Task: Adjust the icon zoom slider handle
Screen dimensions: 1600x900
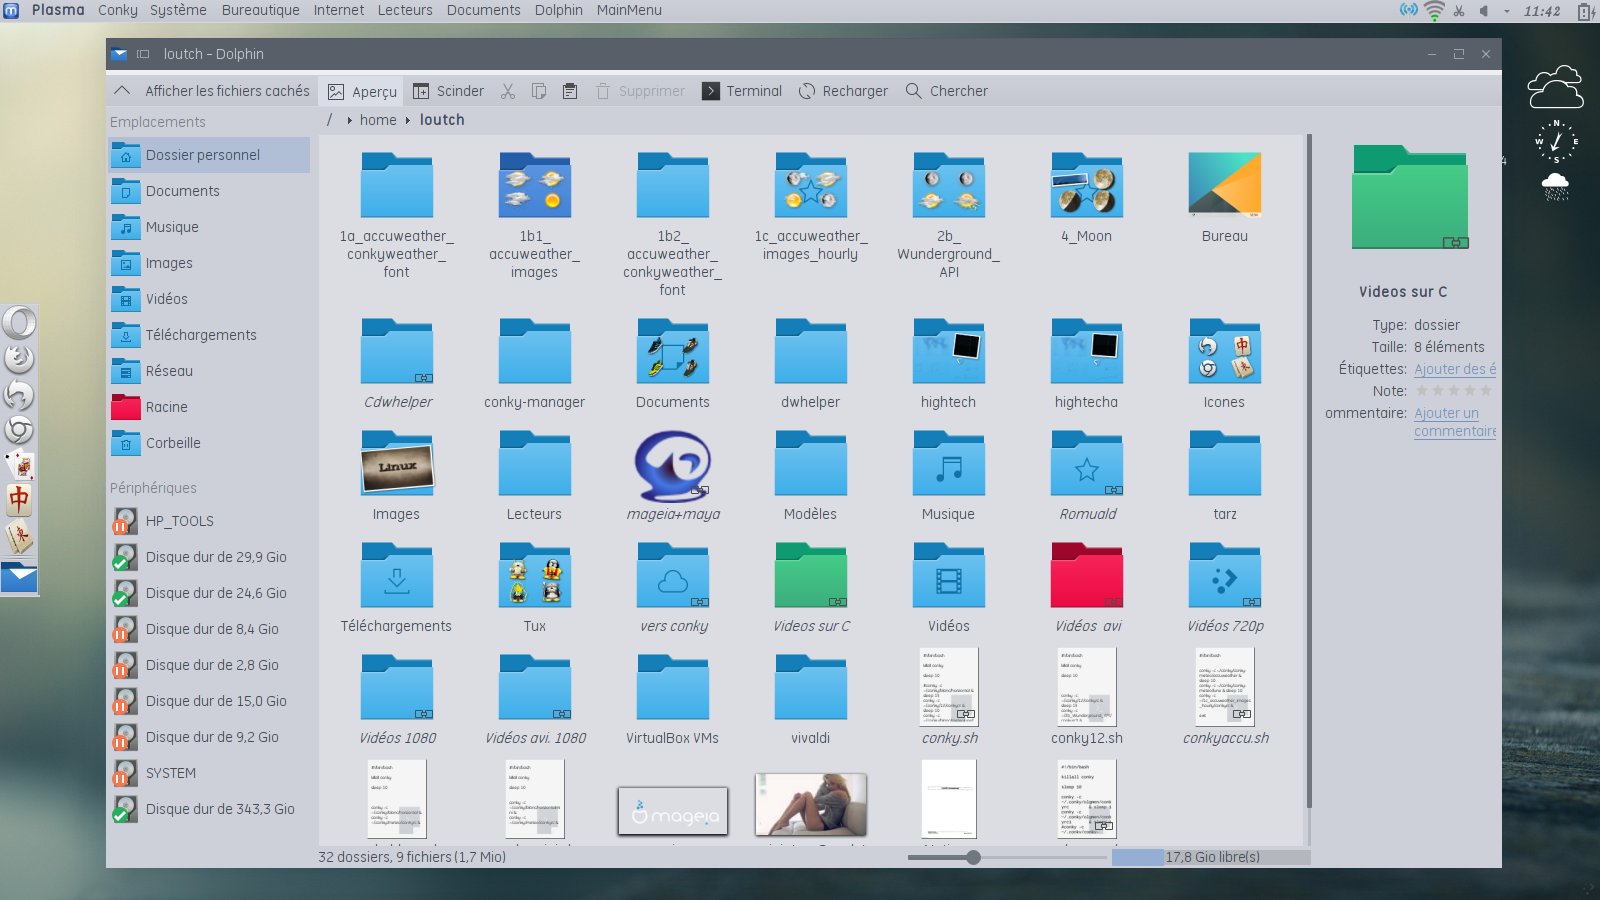Action: (x=973, y=857)
